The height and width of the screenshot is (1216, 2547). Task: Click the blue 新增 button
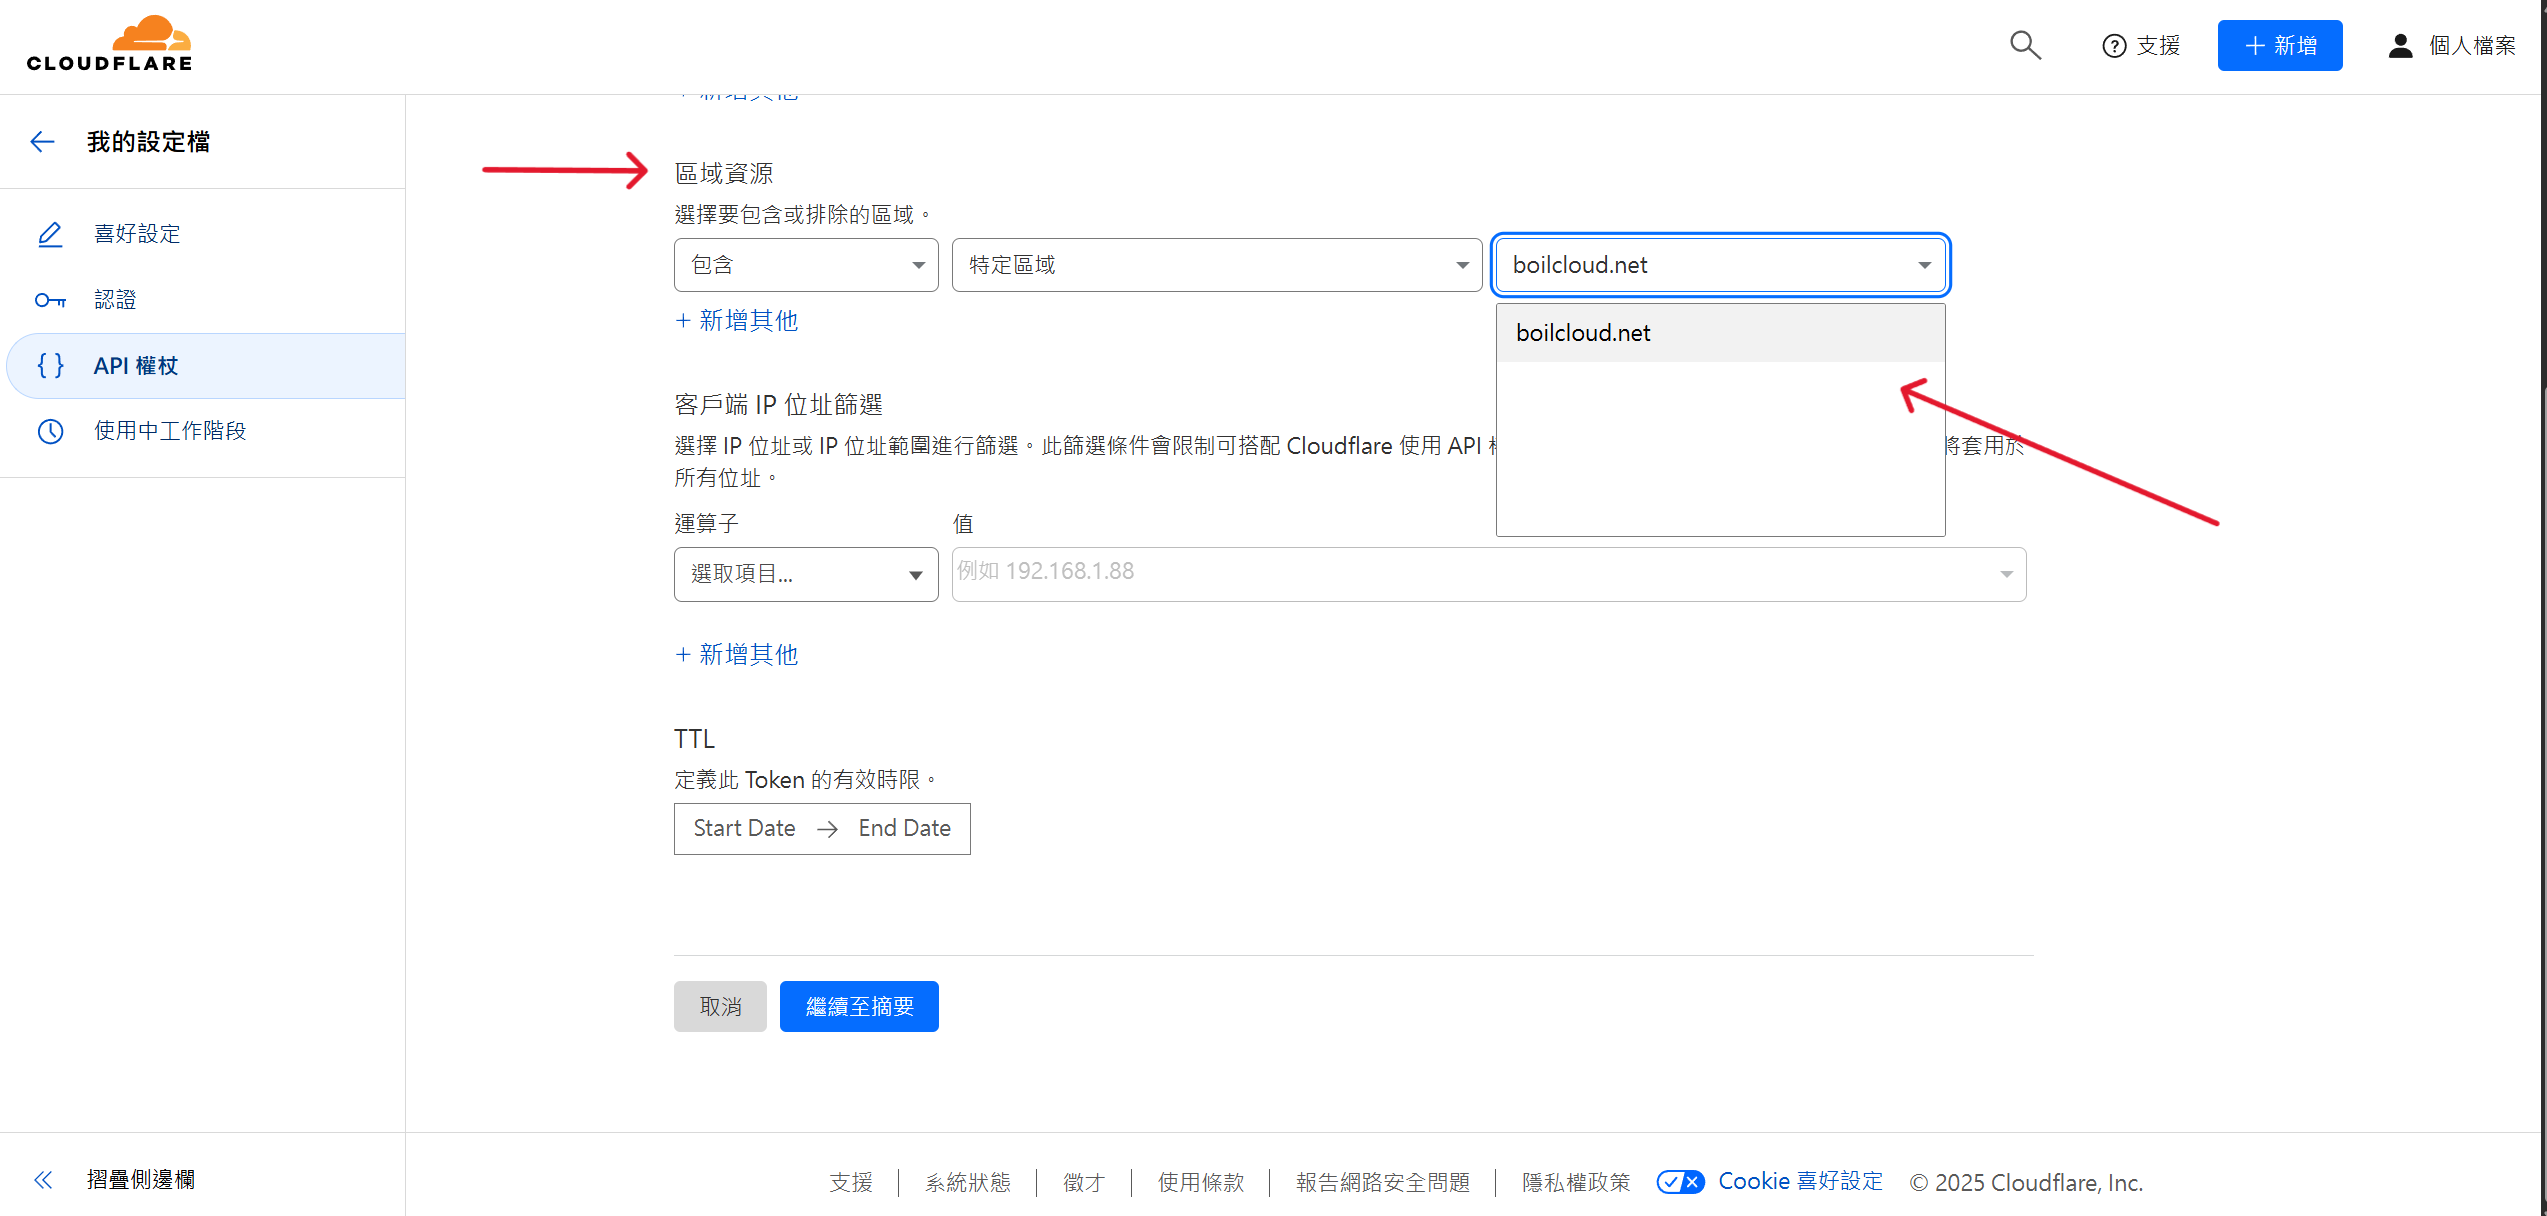(x=2279, y=46)
